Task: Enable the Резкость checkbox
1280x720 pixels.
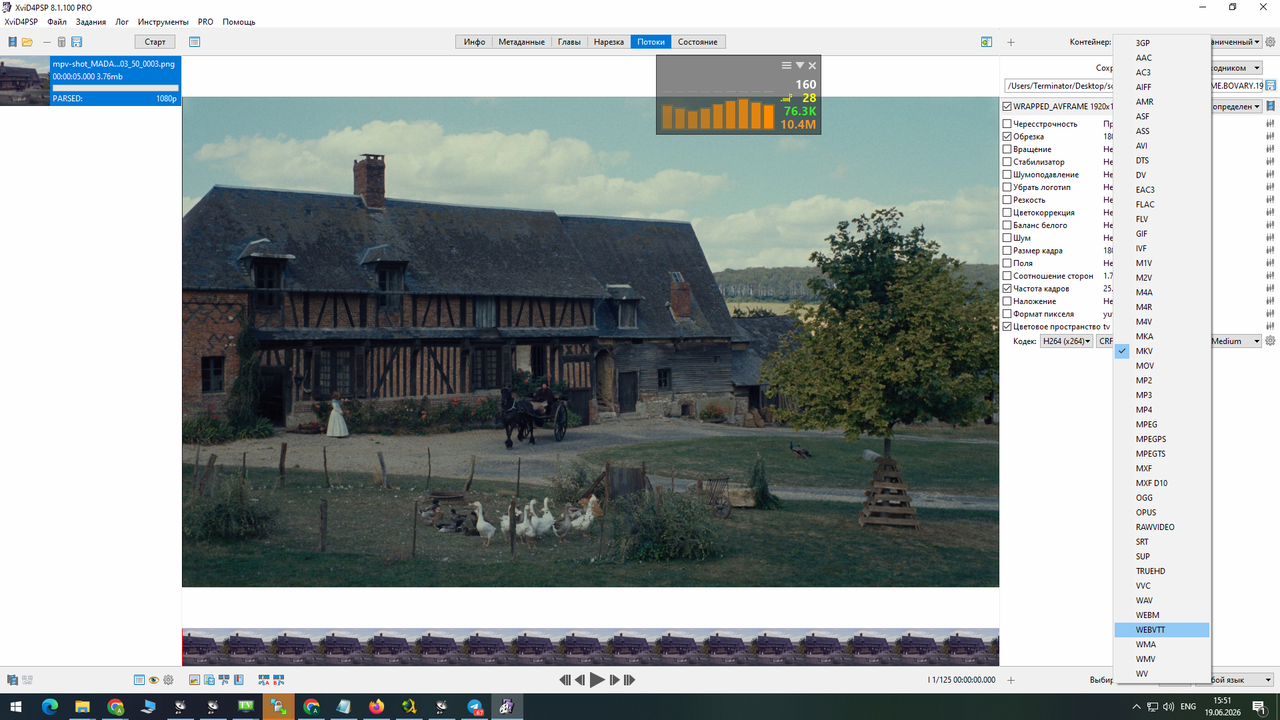Action: point(1007,200)
